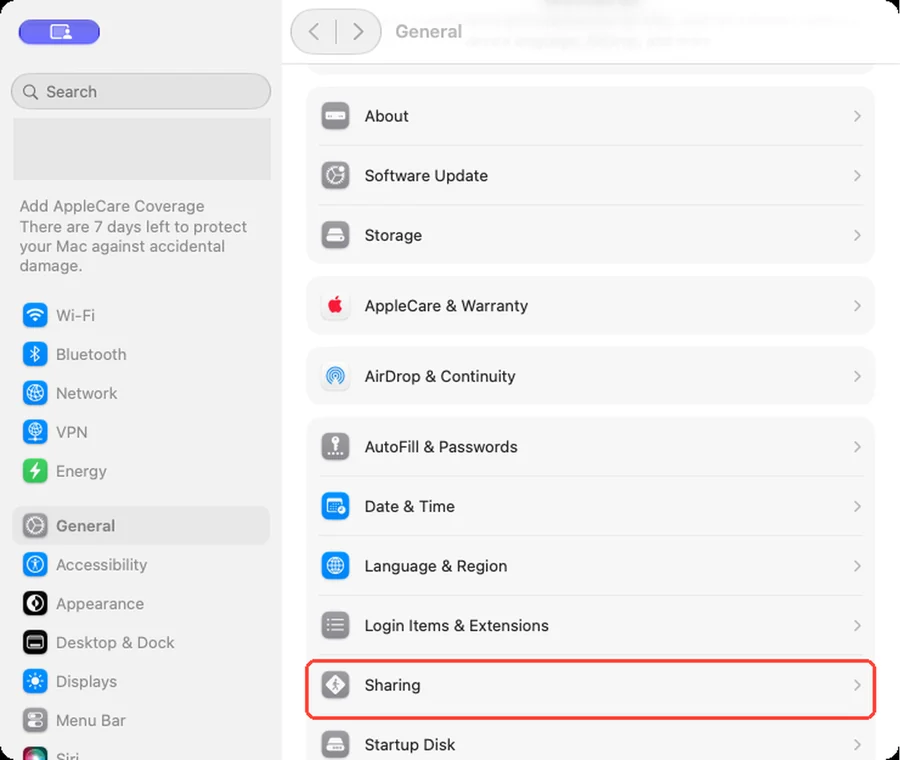900x760 pixels.
Task: Click the Menu Bar icon in sidebar
Action: pyautogui.click(x=35, y=720)
